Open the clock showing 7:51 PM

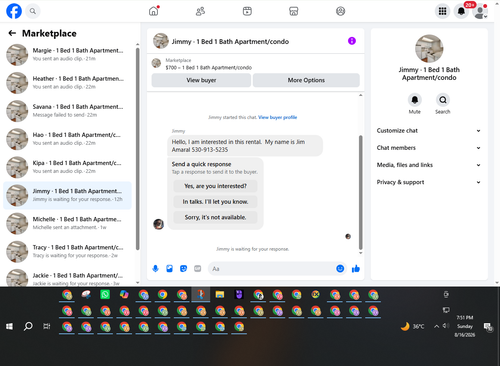tap(465, 326)
